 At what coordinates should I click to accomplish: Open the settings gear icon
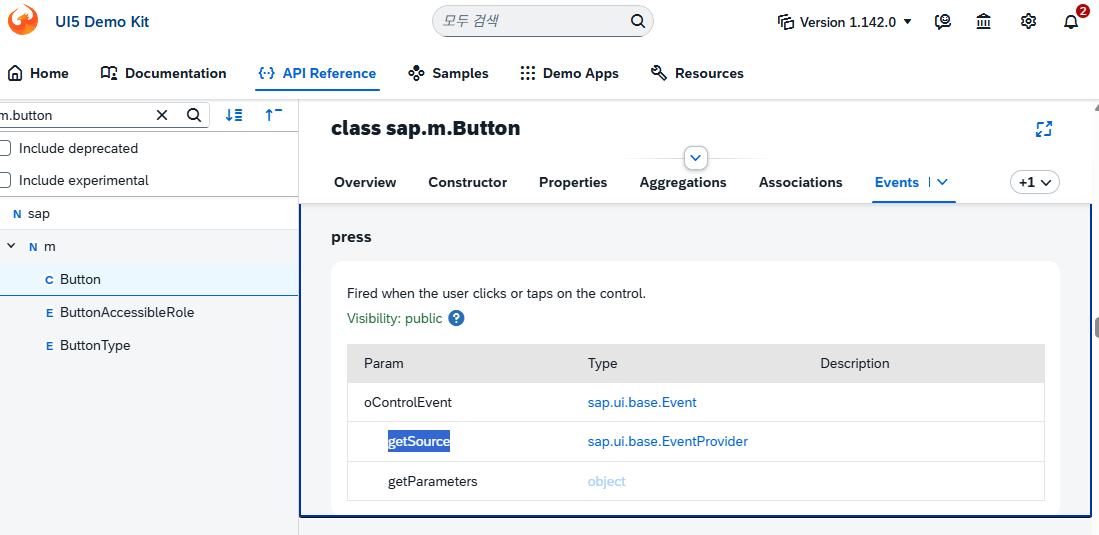(x=1028, y=22)
